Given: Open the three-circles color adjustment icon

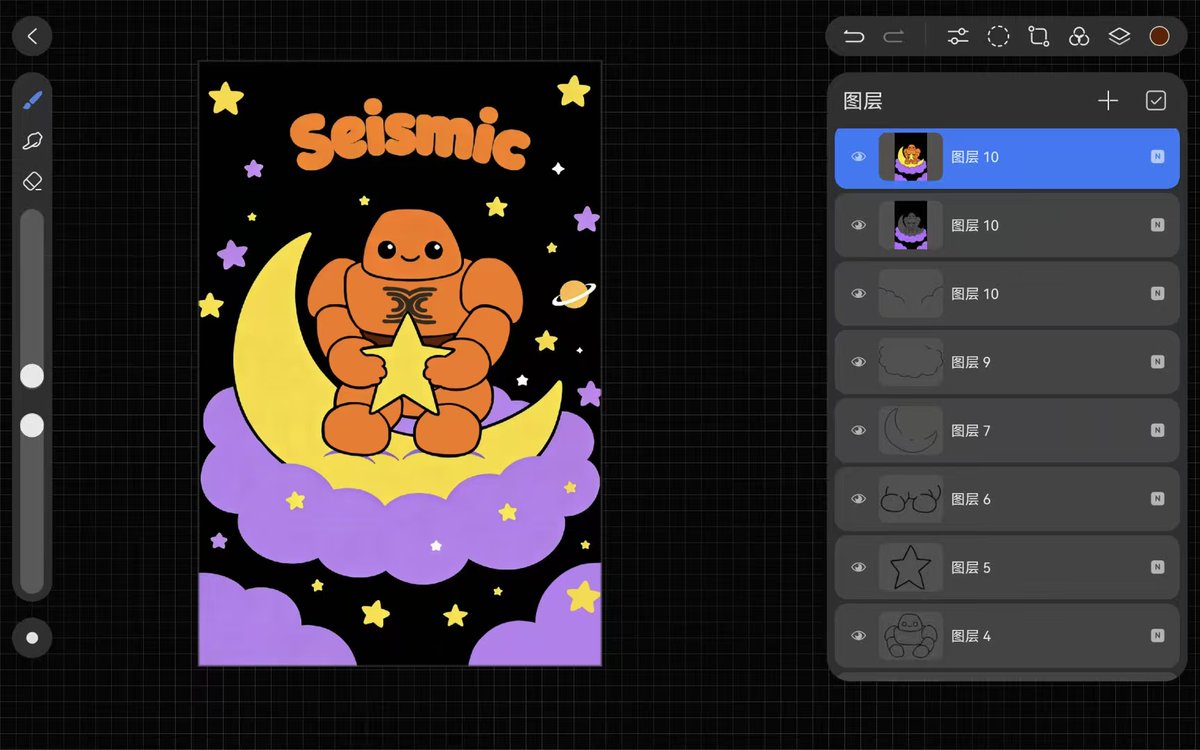Looking at the screenshot, I should [x=1079, y=37].
